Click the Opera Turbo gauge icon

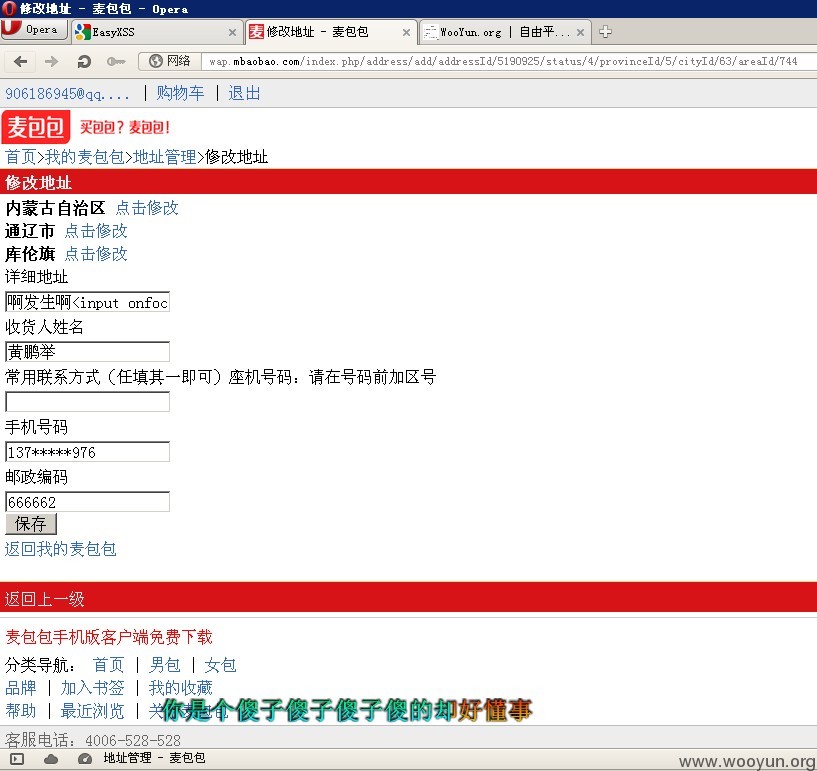[x=84, y=759]
